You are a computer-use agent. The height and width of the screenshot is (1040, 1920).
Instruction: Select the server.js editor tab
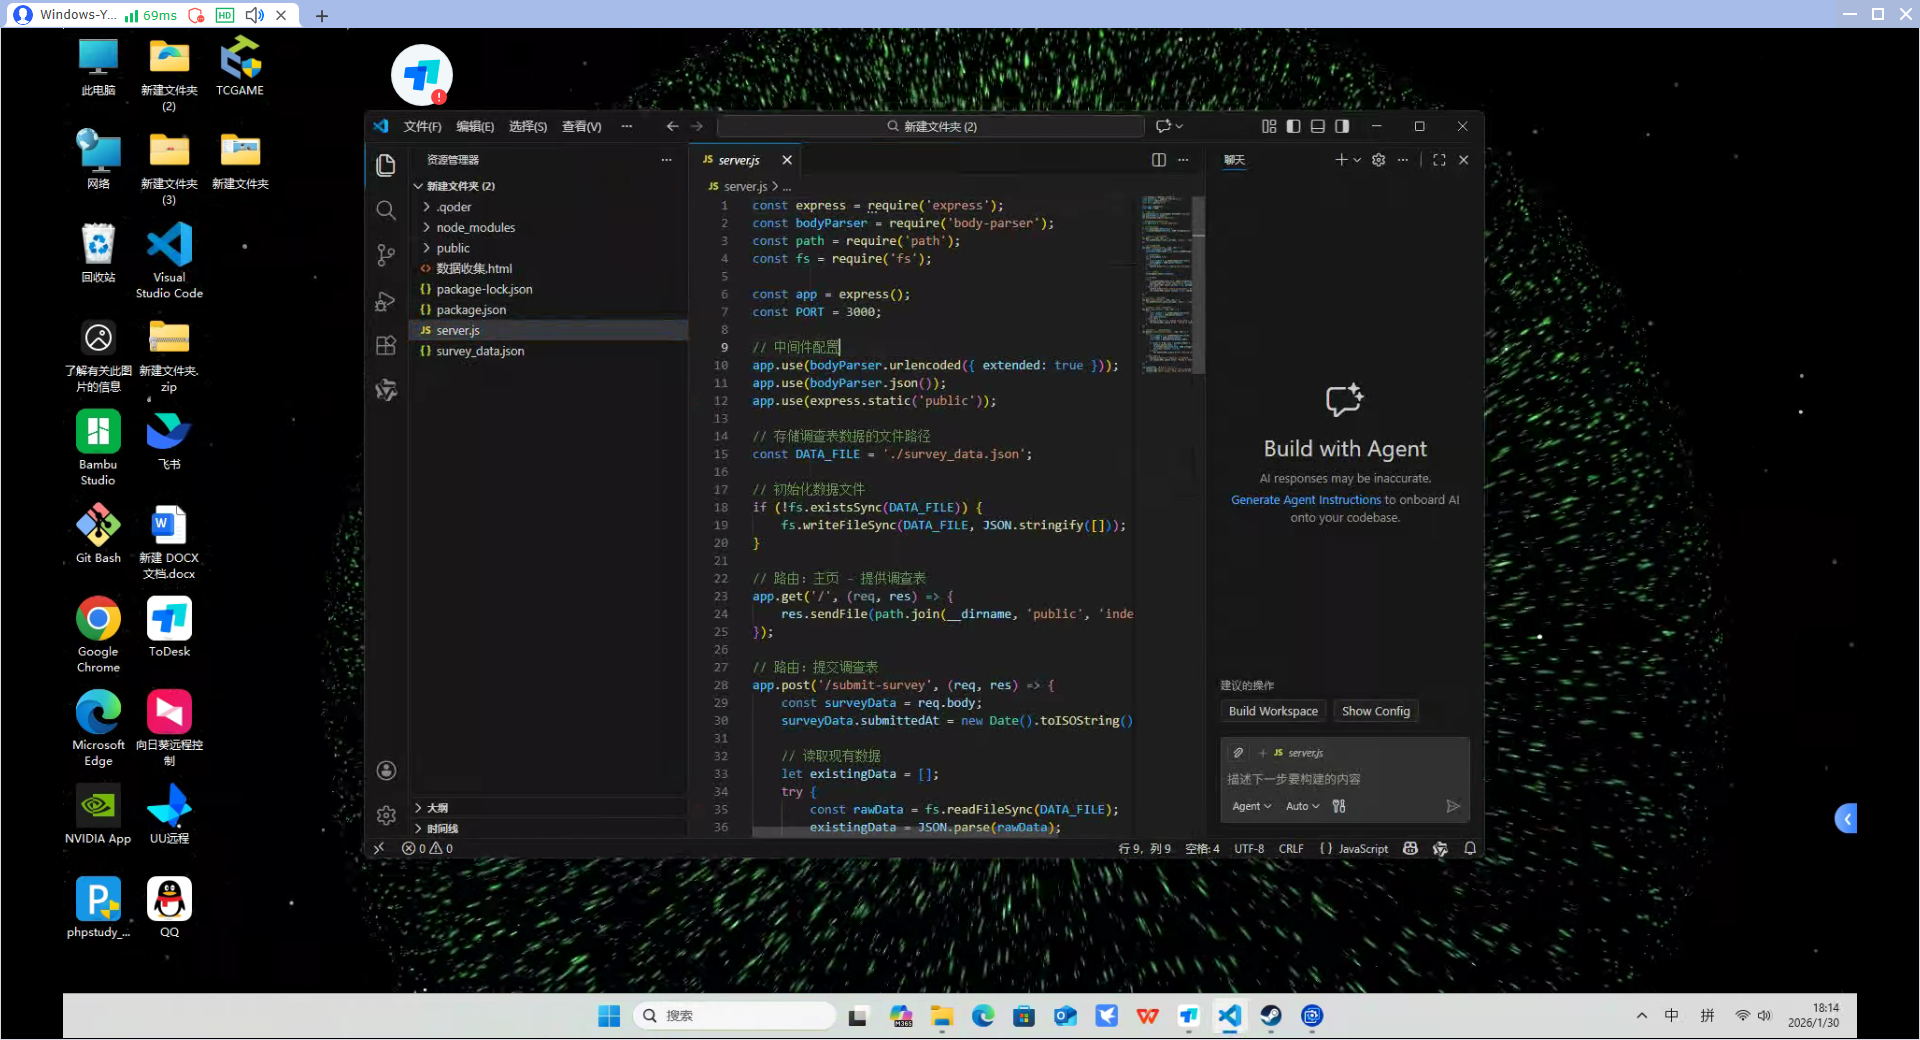coord(739,160)
